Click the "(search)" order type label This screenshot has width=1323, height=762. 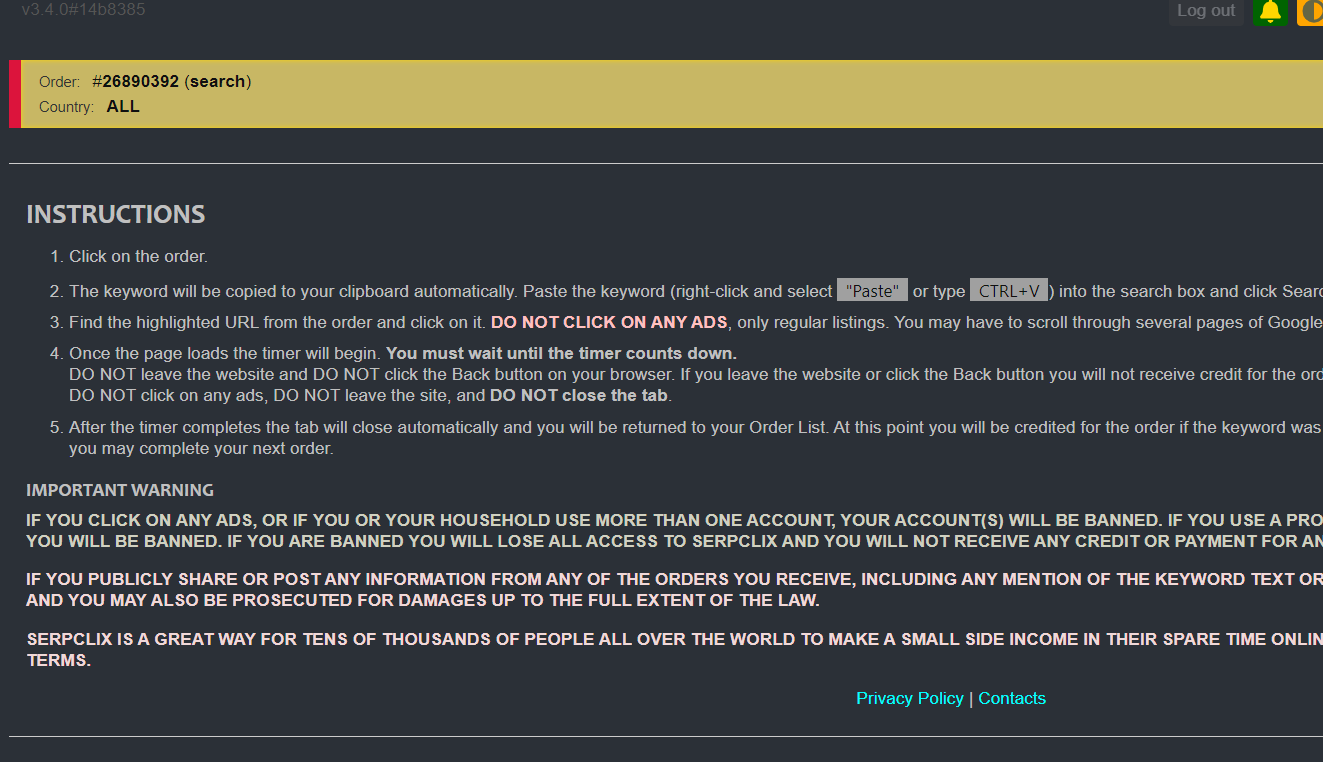pyautogui.click(x=217, y=81)
